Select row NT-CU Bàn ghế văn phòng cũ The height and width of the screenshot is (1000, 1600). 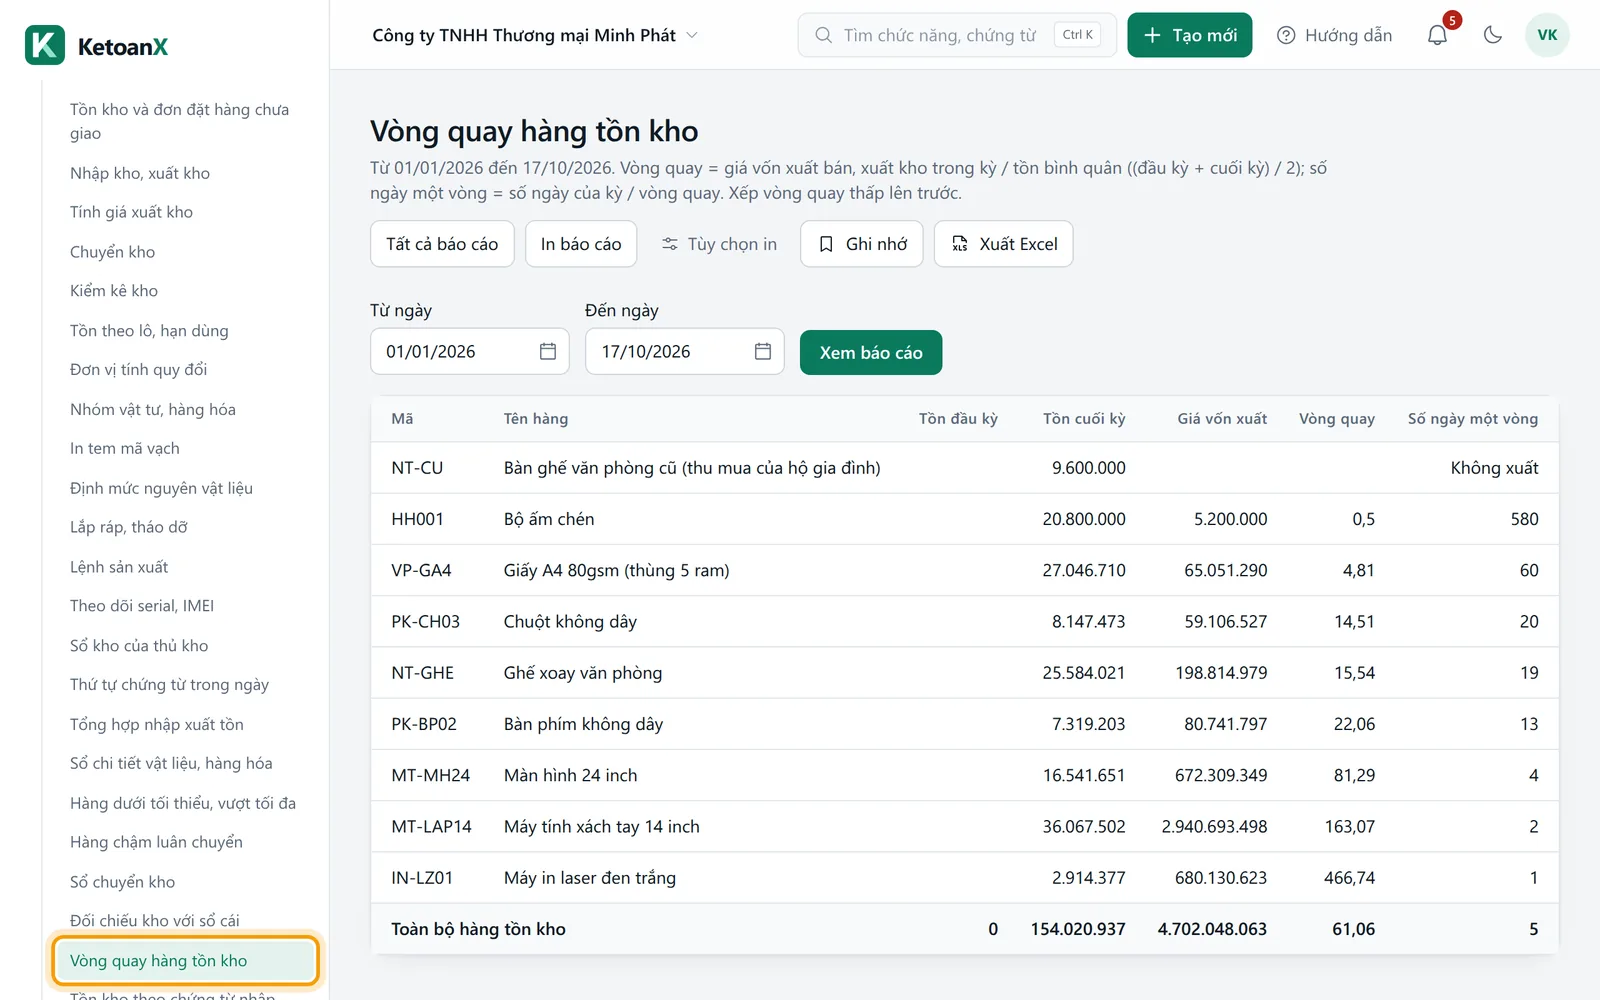coord(964,468)
